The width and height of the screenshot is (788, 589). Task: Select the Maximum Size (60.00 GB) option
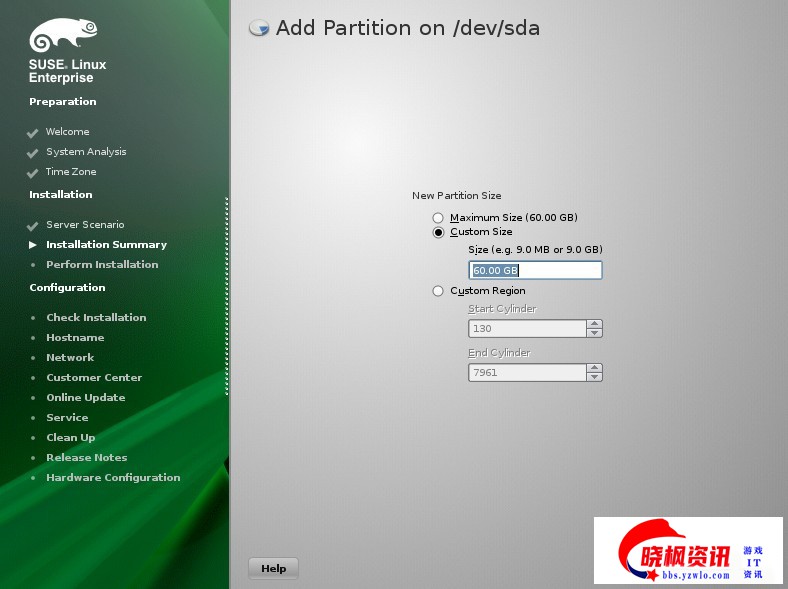[x=438, y=218]
